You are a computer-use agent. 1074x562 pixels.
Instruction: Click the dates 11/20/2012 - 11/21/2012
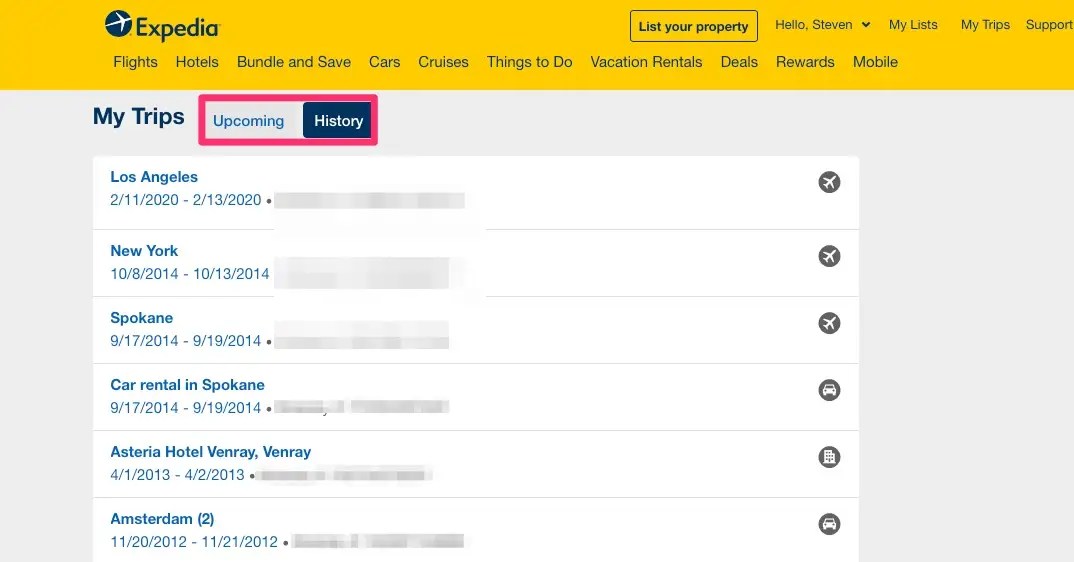tap(194, 542)
